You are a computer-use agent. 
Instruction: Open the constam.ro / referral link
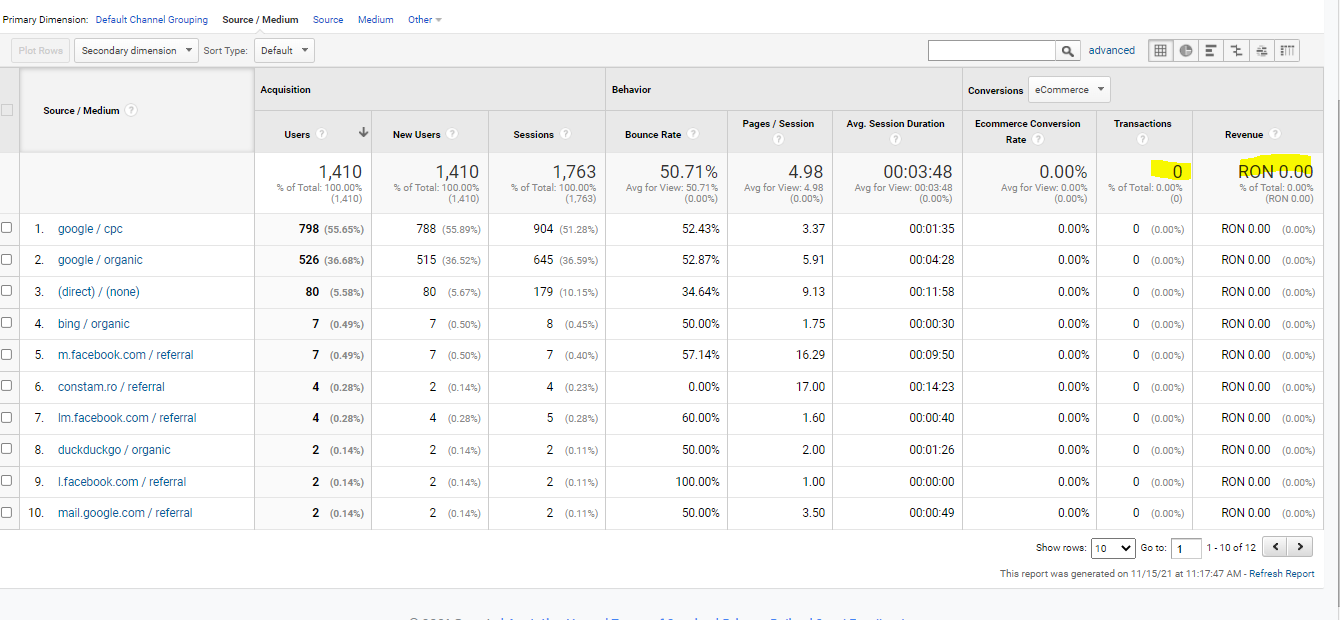[111, 387]
